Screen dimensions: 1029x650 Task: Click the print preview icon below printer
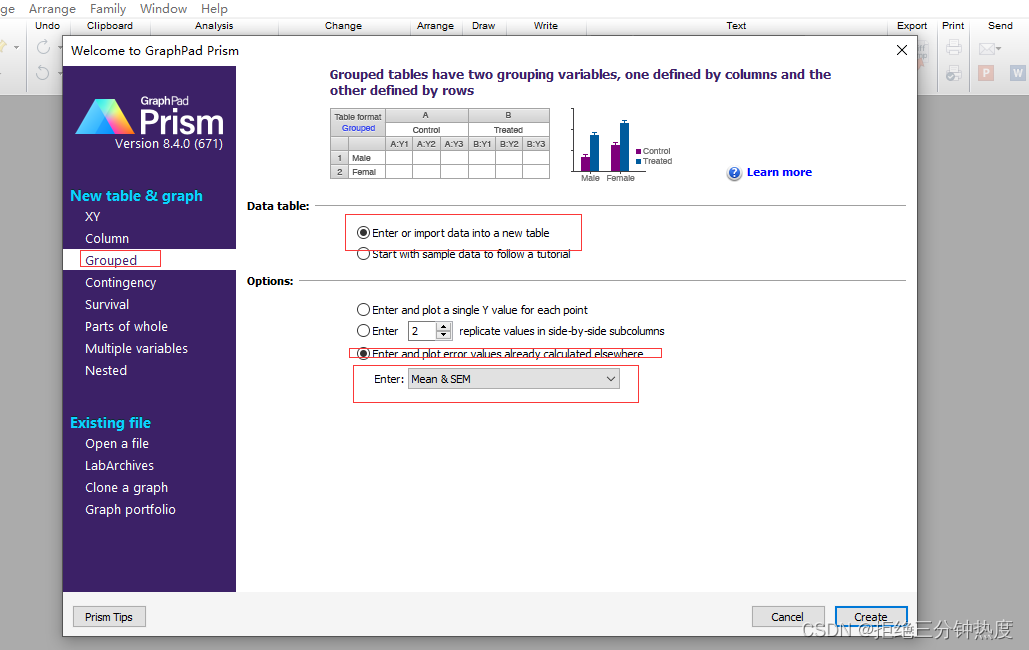(954, 73)
